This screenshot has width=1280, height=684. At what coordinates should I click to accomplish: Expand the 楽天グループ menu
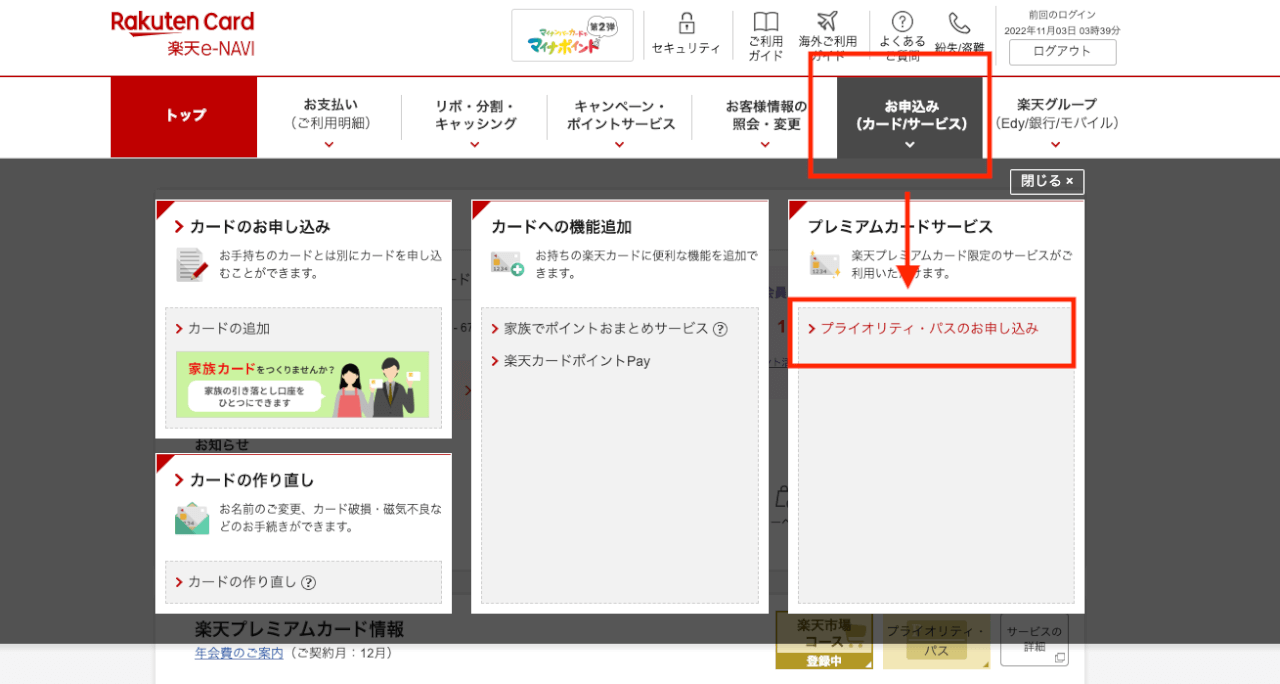[1056, 116]
